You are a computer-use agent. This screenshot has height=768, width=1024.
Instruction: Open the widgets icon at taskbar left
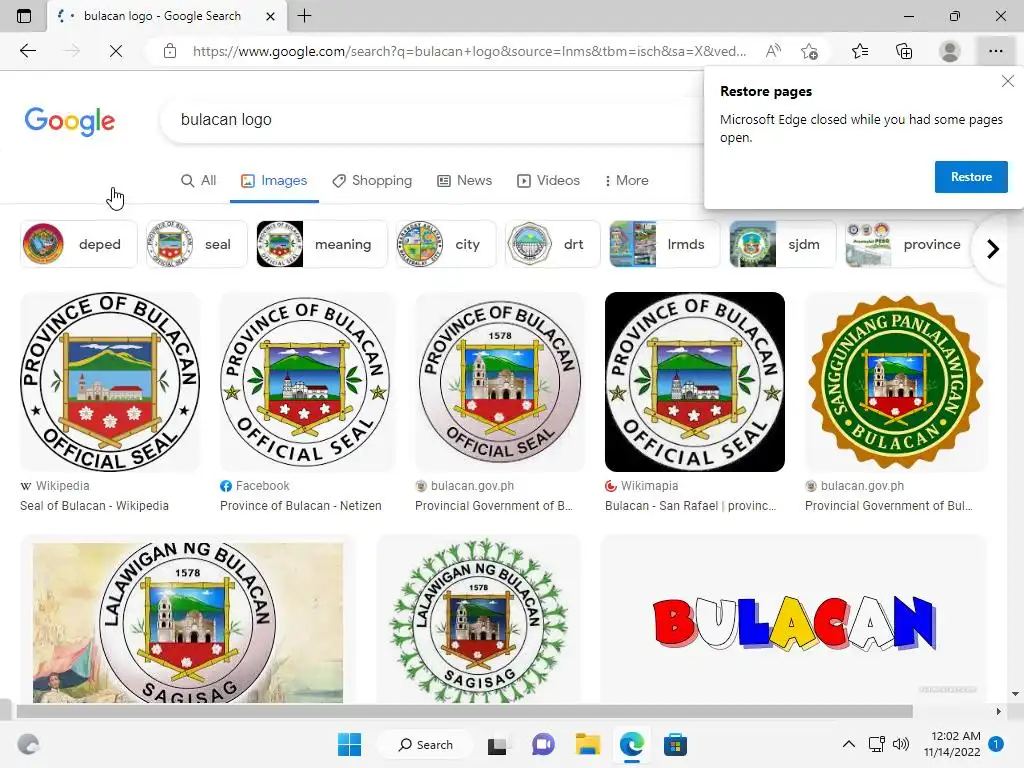pyautogui.click(x=28, y=744)
